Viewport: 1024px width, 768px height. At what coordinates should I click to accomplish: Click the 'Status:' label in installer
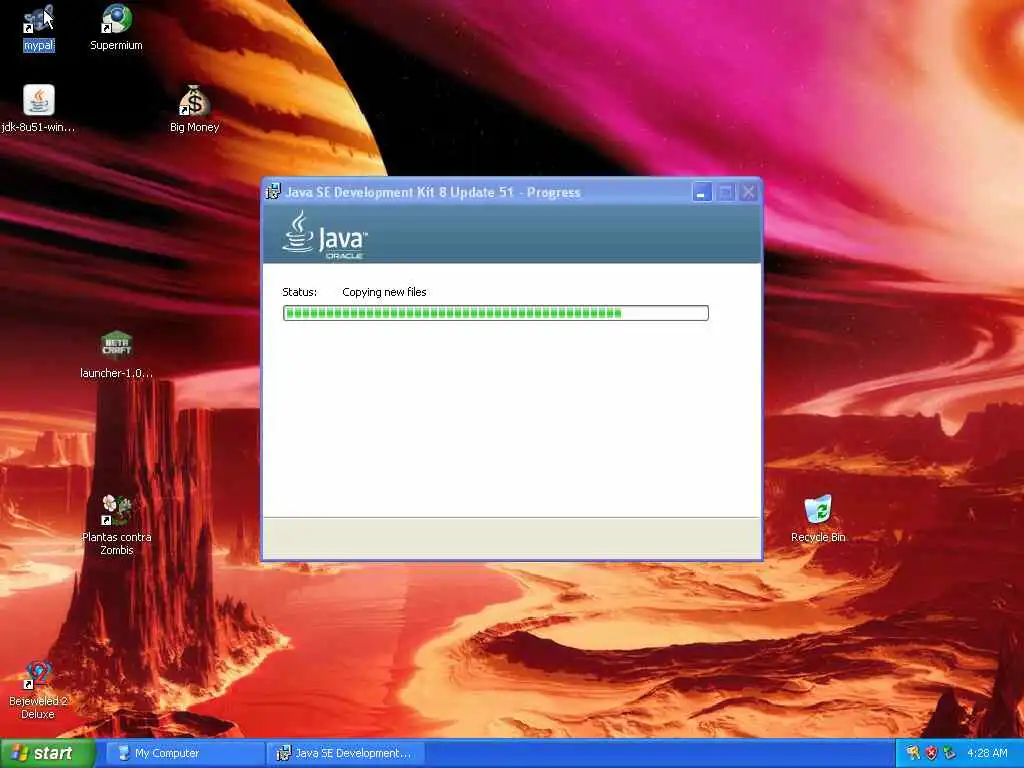coord(299,292)
